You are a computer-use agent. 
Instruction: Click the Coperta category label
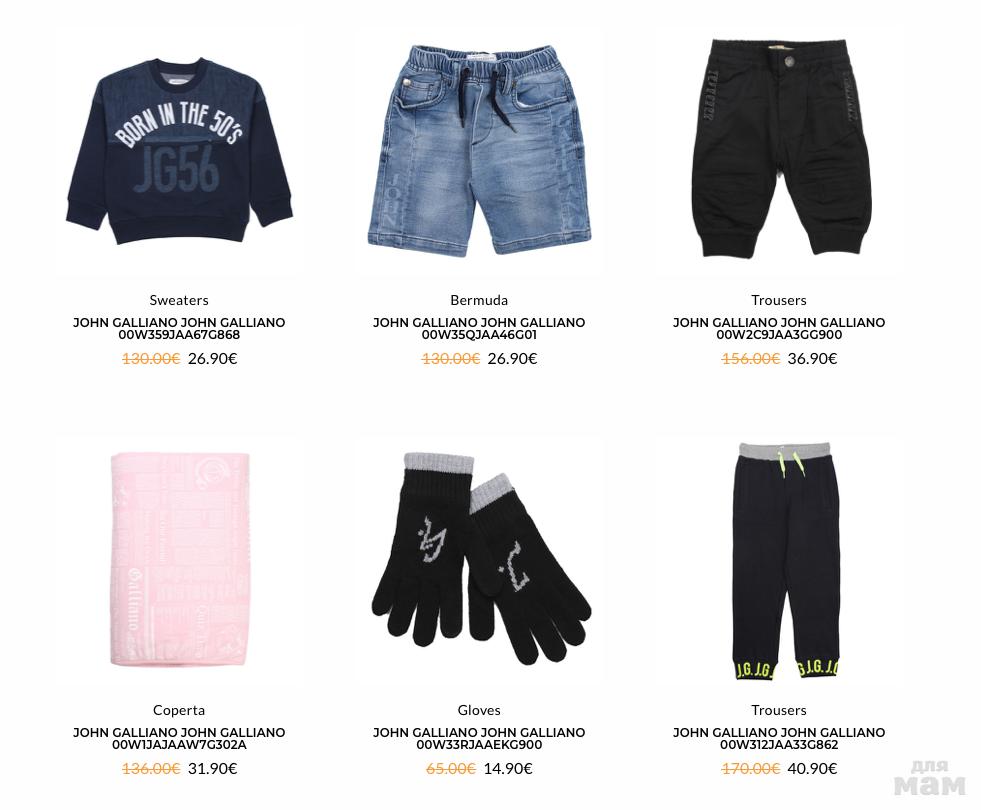(x=179, y=711)
